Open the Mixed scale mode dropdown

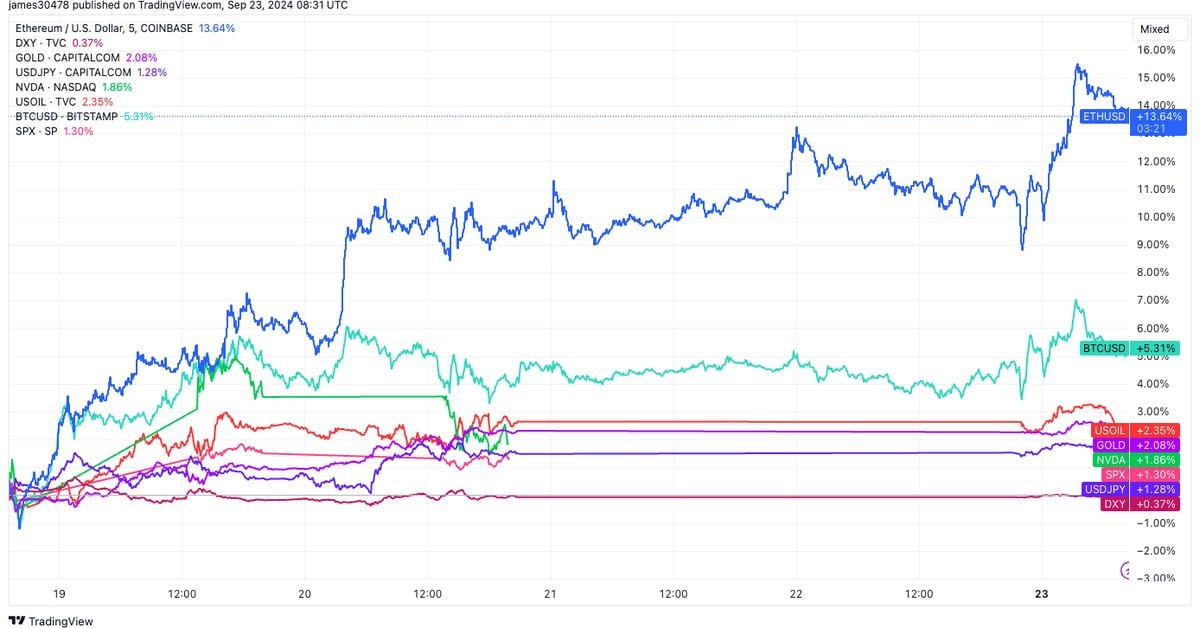click(x=1157, y=29)
